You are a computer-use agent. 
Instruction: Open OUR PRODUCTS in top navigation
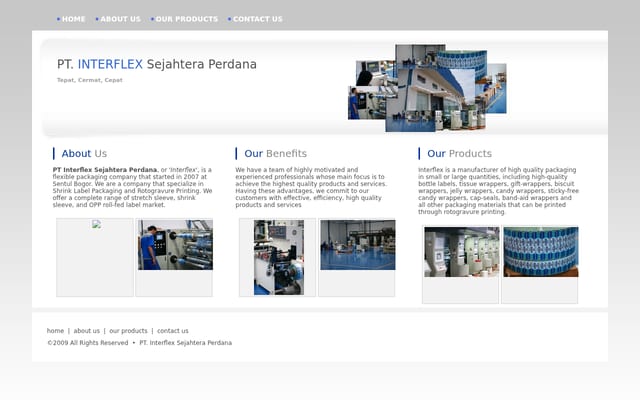tap(187, 19)
